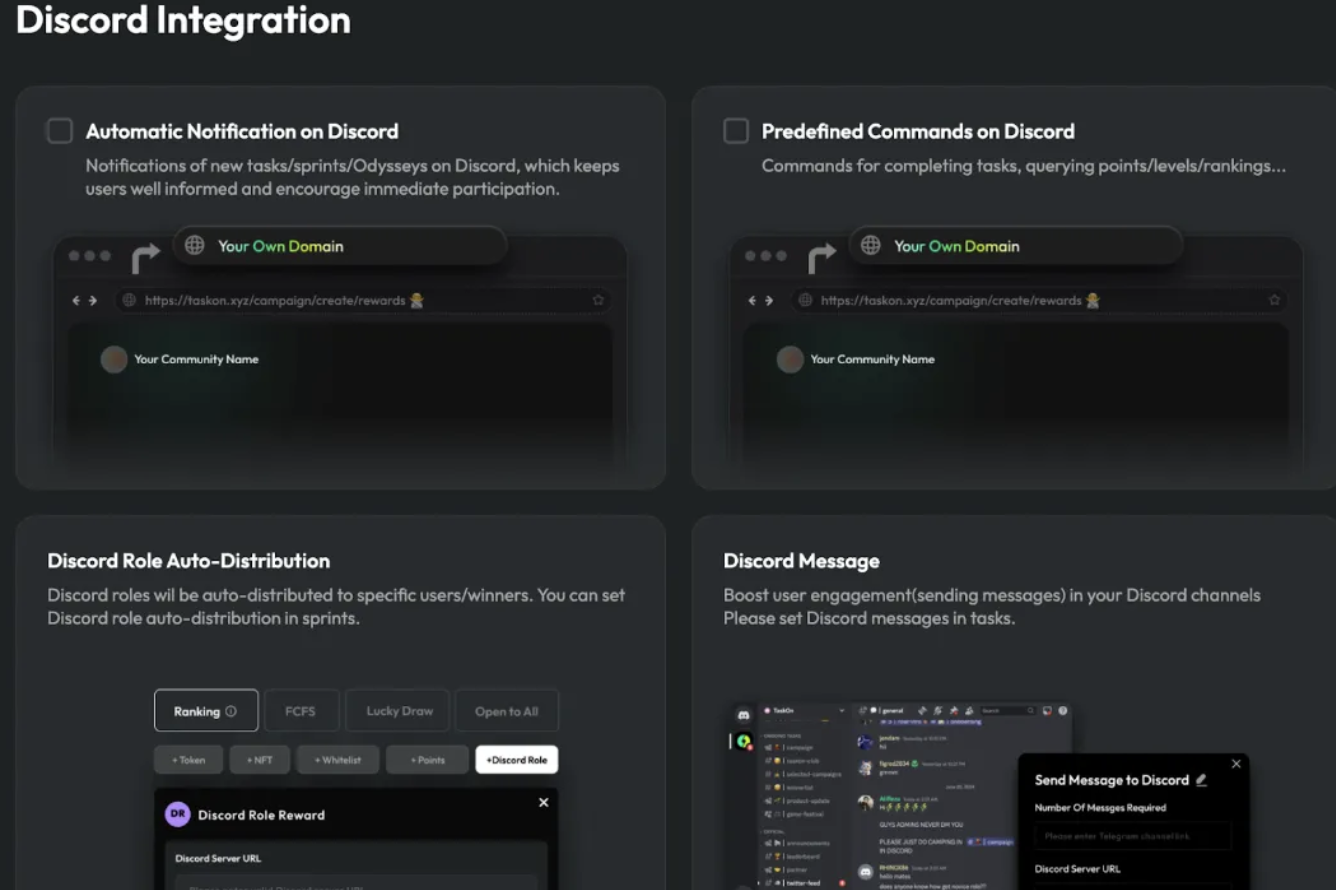Enable Predefined Commands on Discord checkbox
This screenshot has width=1336, height=890.
[x=736, y=131]
